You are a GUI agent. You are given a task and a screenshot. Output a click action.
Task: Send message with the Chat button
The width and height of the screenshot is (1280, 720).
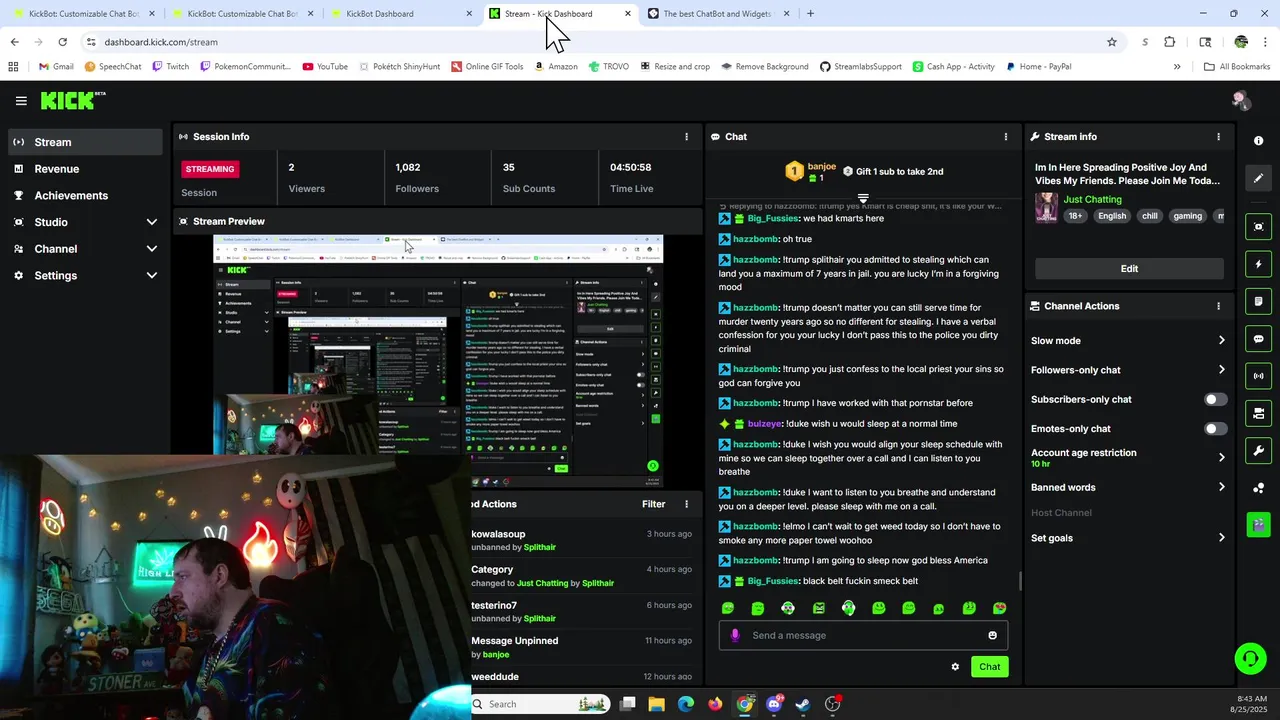(x=989, y=667)
